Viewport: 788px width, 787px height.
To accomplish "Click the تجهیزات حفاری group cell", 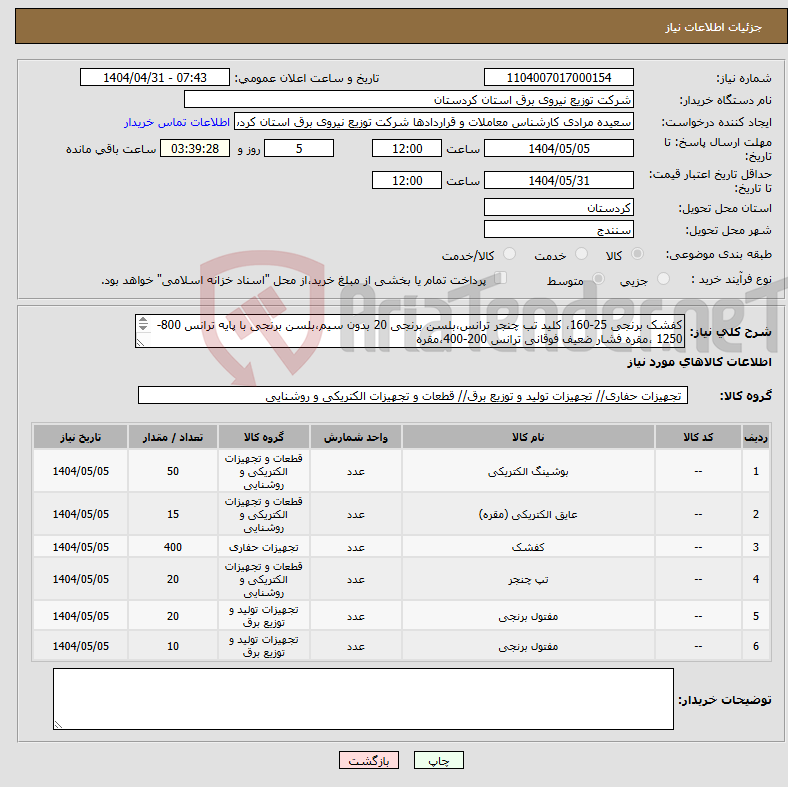I will coord(264,547).
